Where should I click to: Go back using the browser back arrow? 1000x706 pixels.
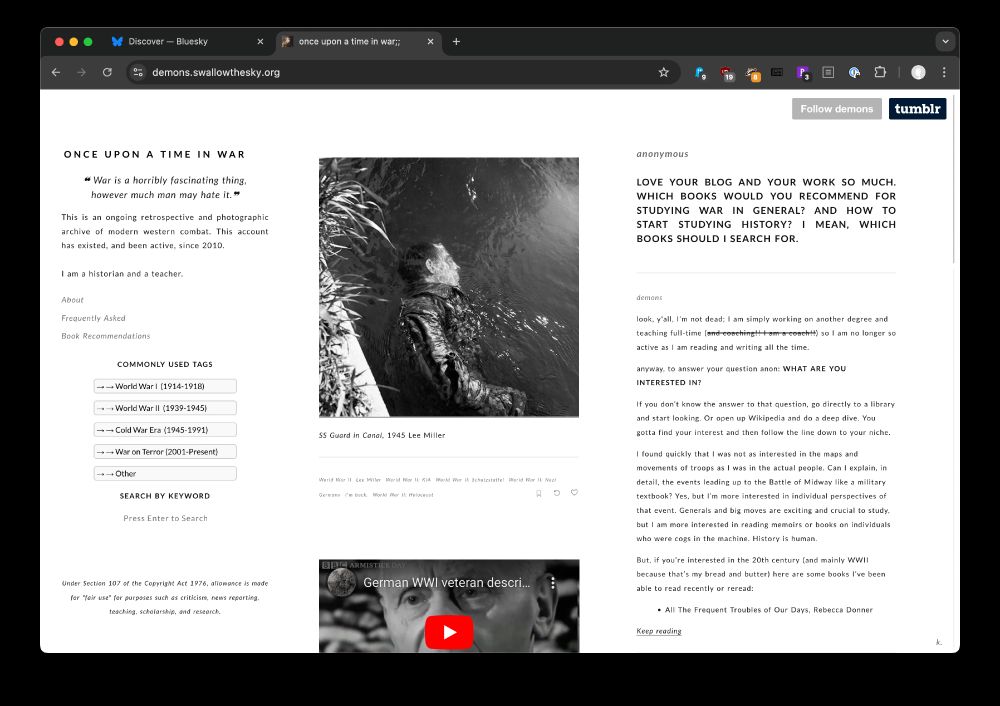[56, 72]
